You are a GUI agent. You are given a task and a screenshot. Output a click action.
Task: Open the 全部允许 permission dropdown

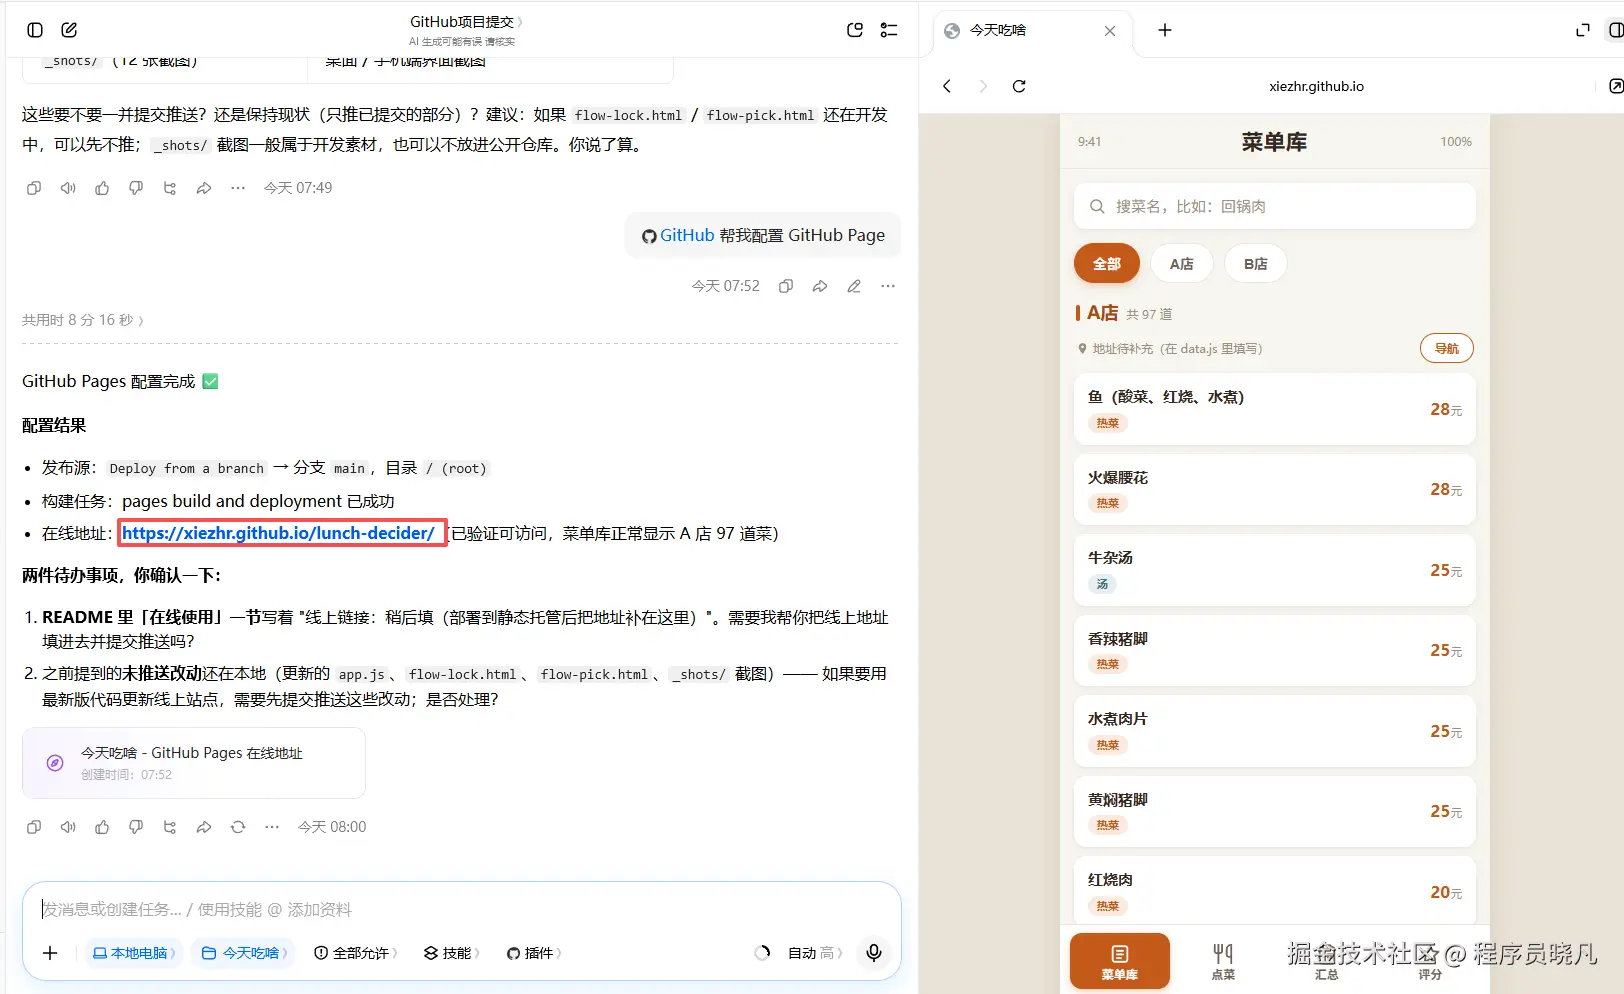355,953
